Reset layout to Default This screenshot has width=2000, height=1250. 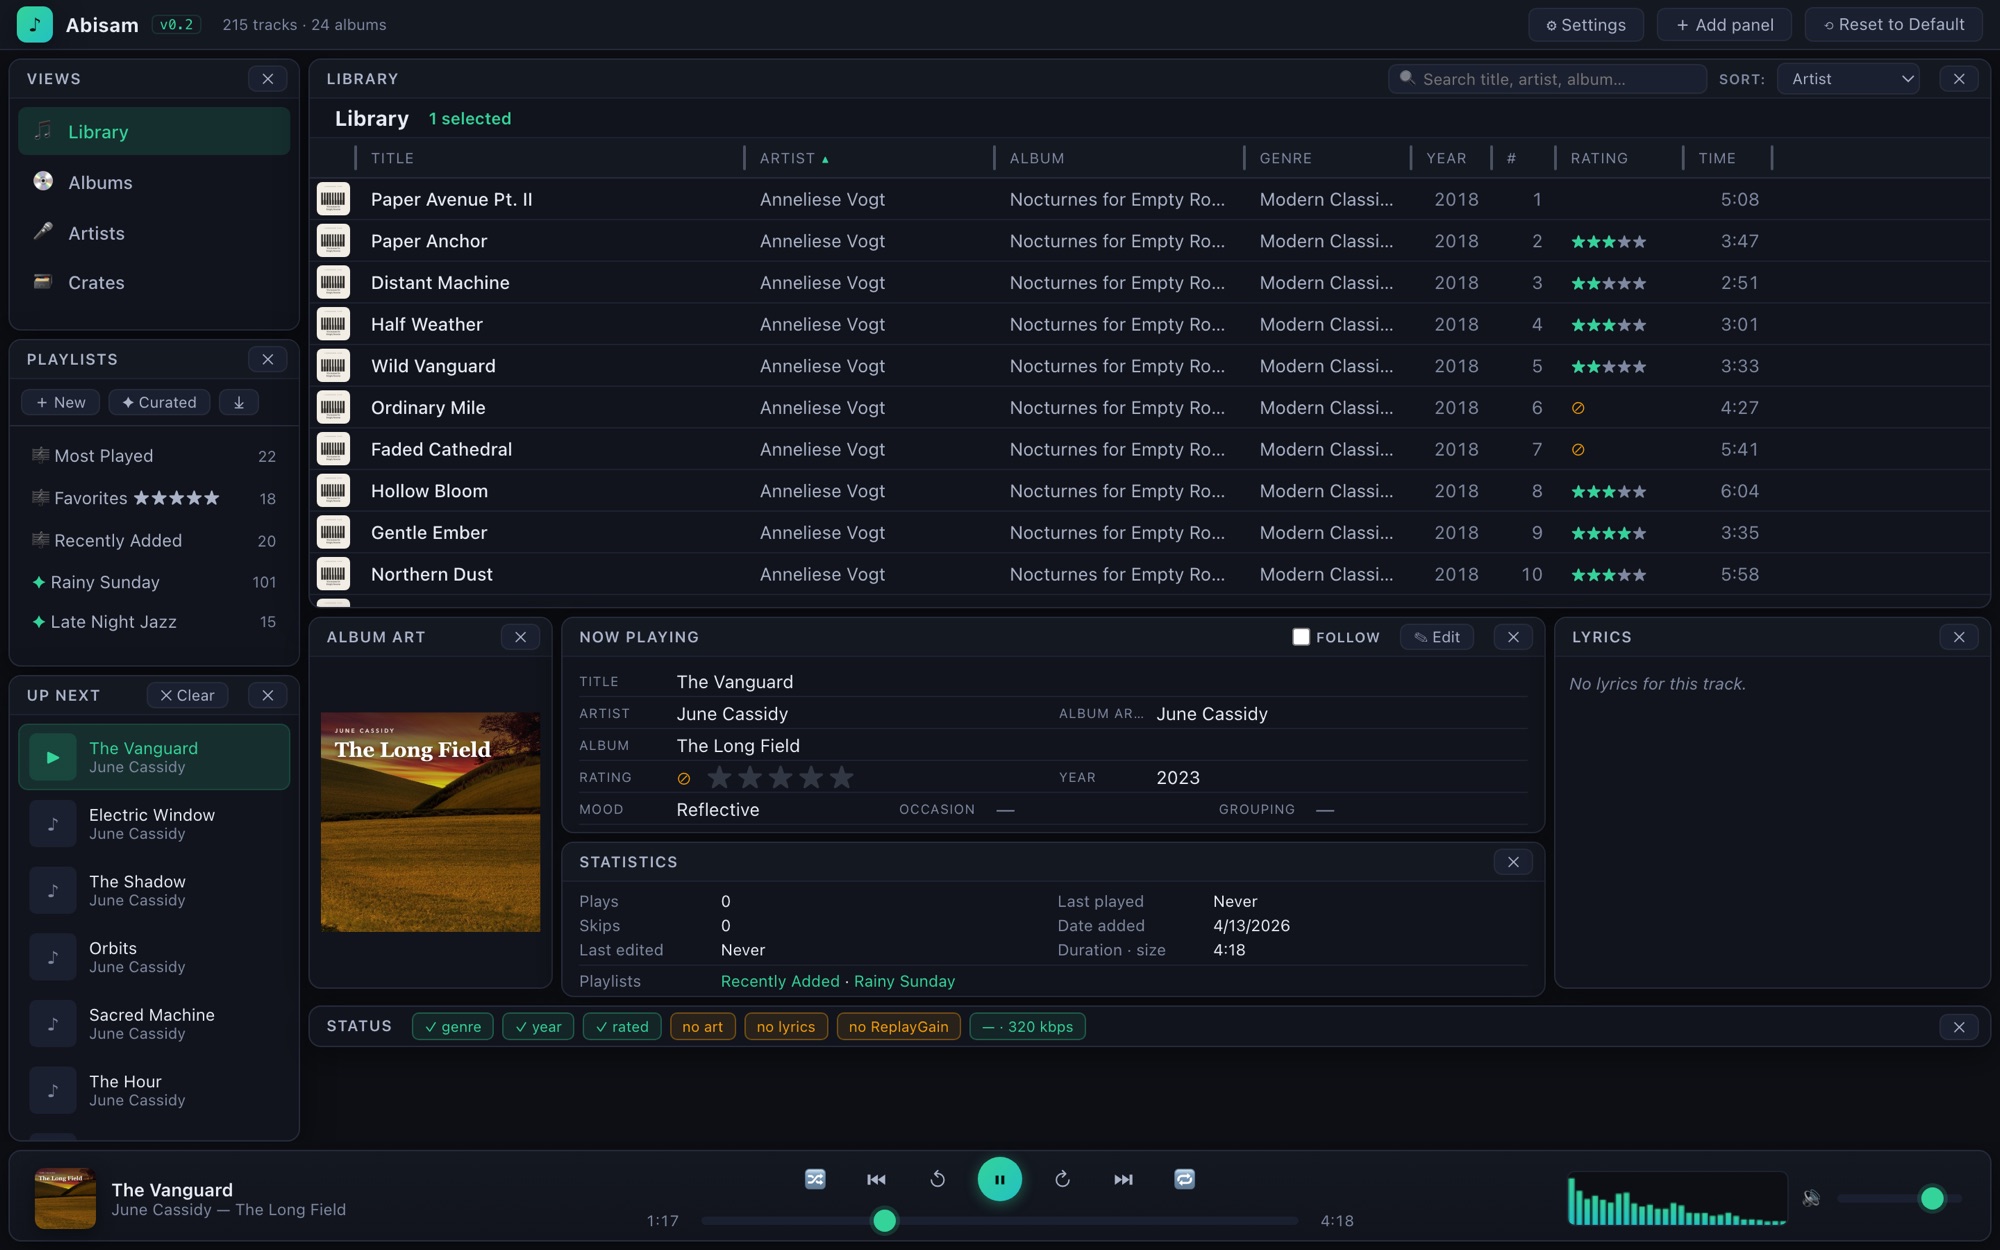(1893, 24)
